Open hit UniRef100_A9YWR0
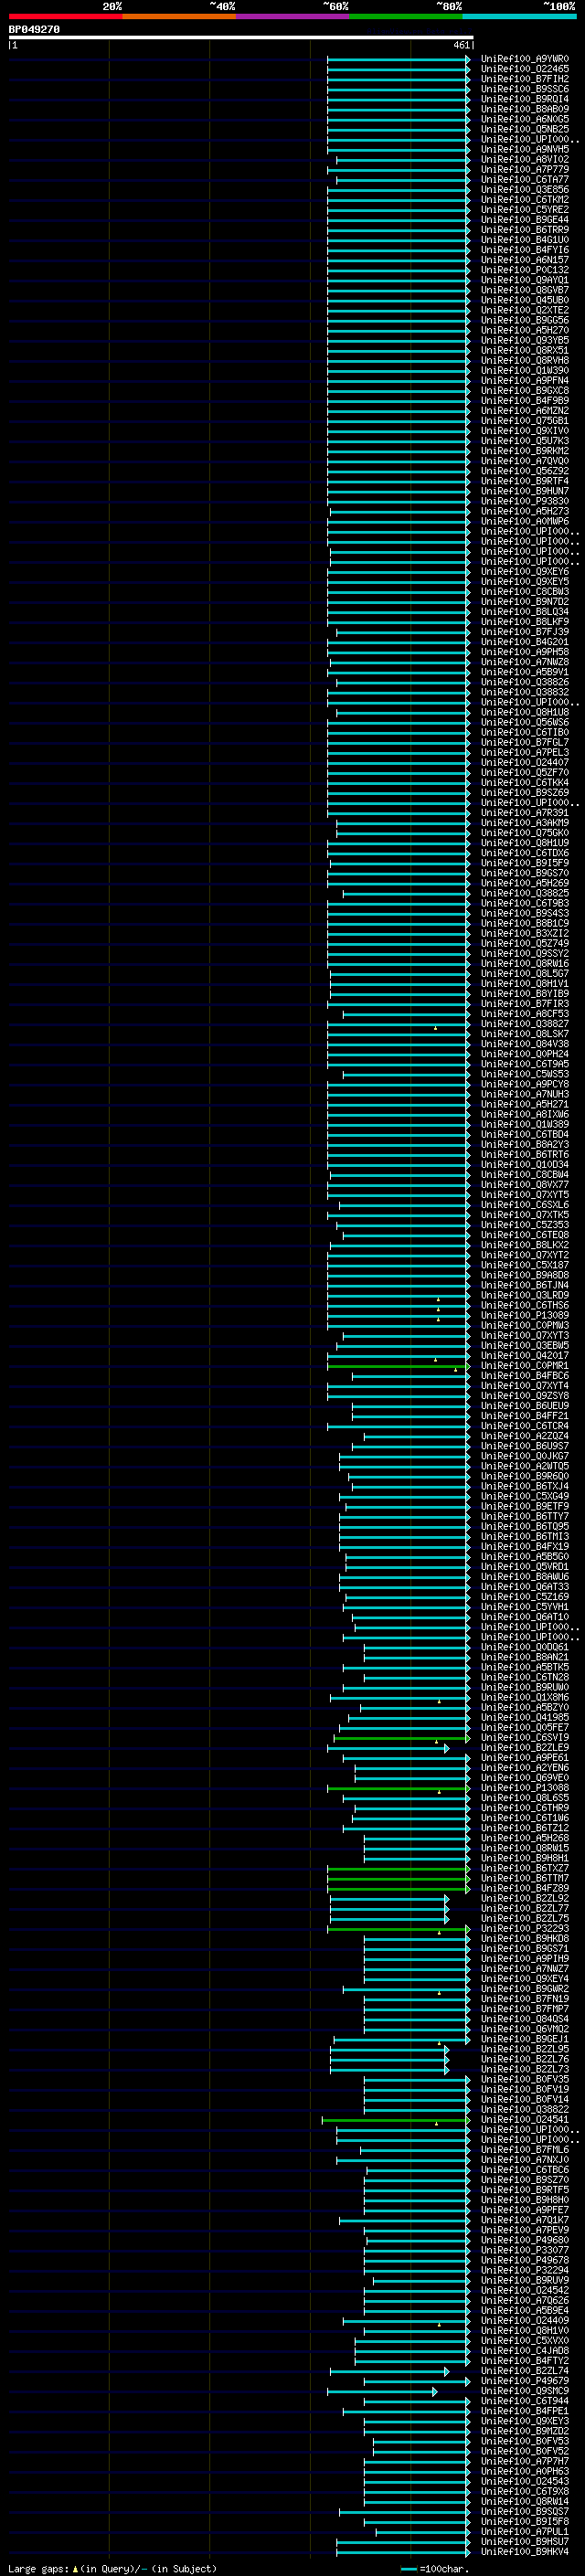This screenshot has width=585, height=2576. point(524,59)
